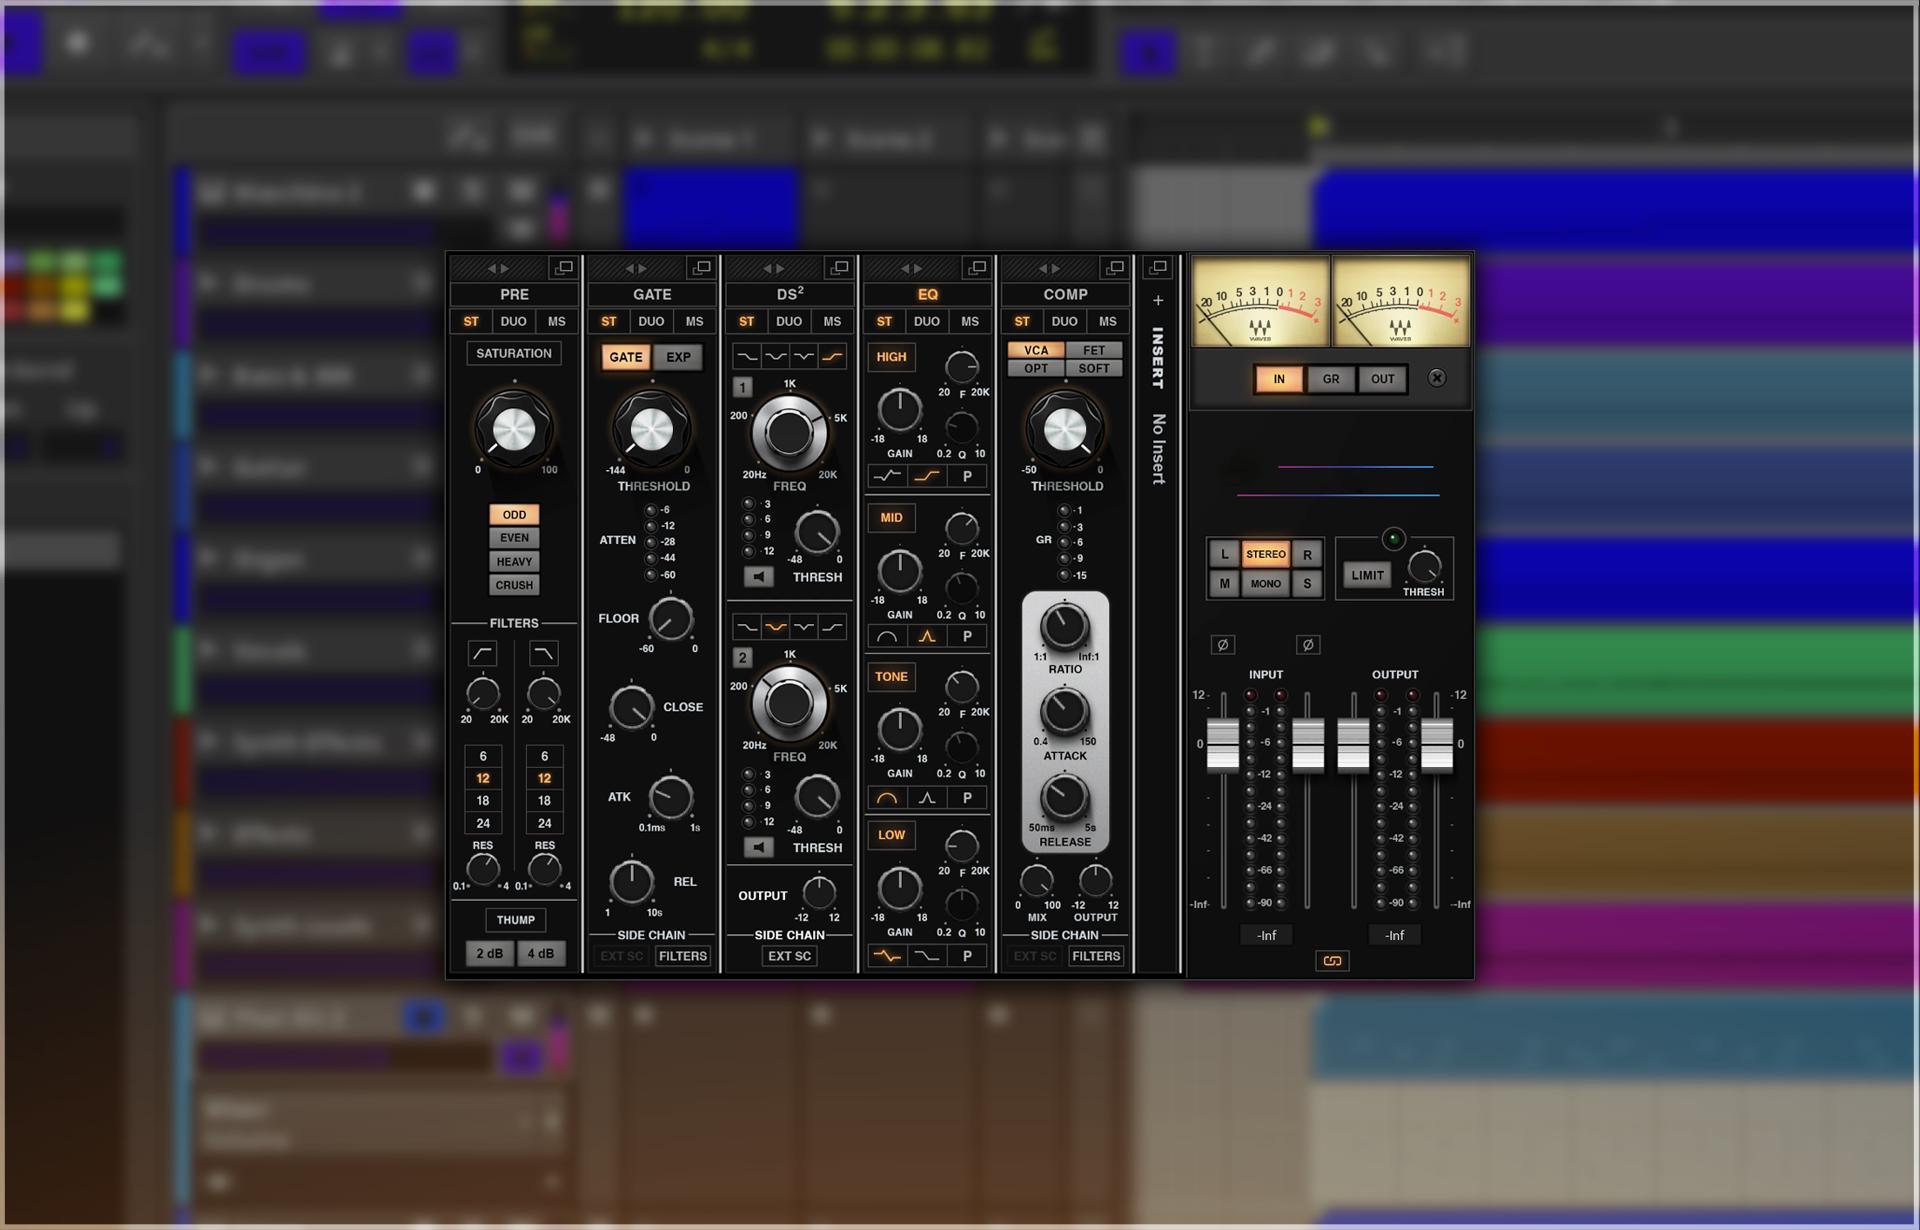Open GATE side chain FILTERS

tap(683, 956)
